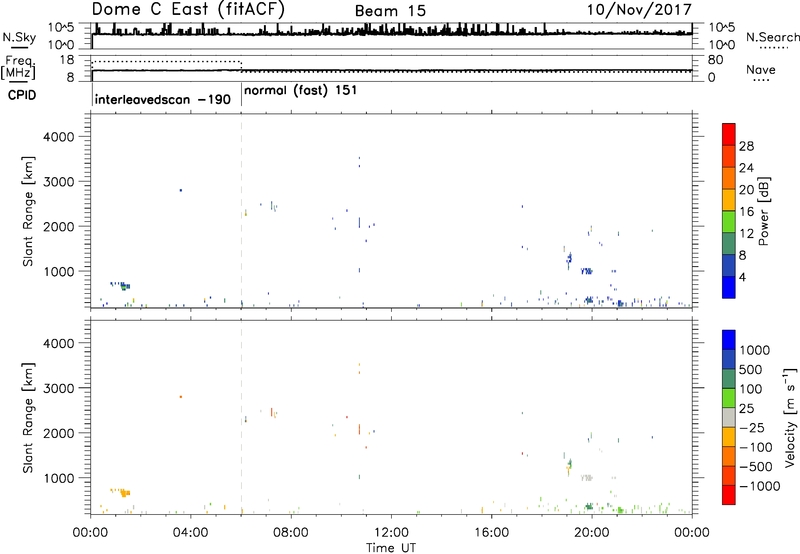This screenshot has width=800, height=554.
Task: Click the blue echo near 2800 km in power panel
Action: tap(180, 190)
